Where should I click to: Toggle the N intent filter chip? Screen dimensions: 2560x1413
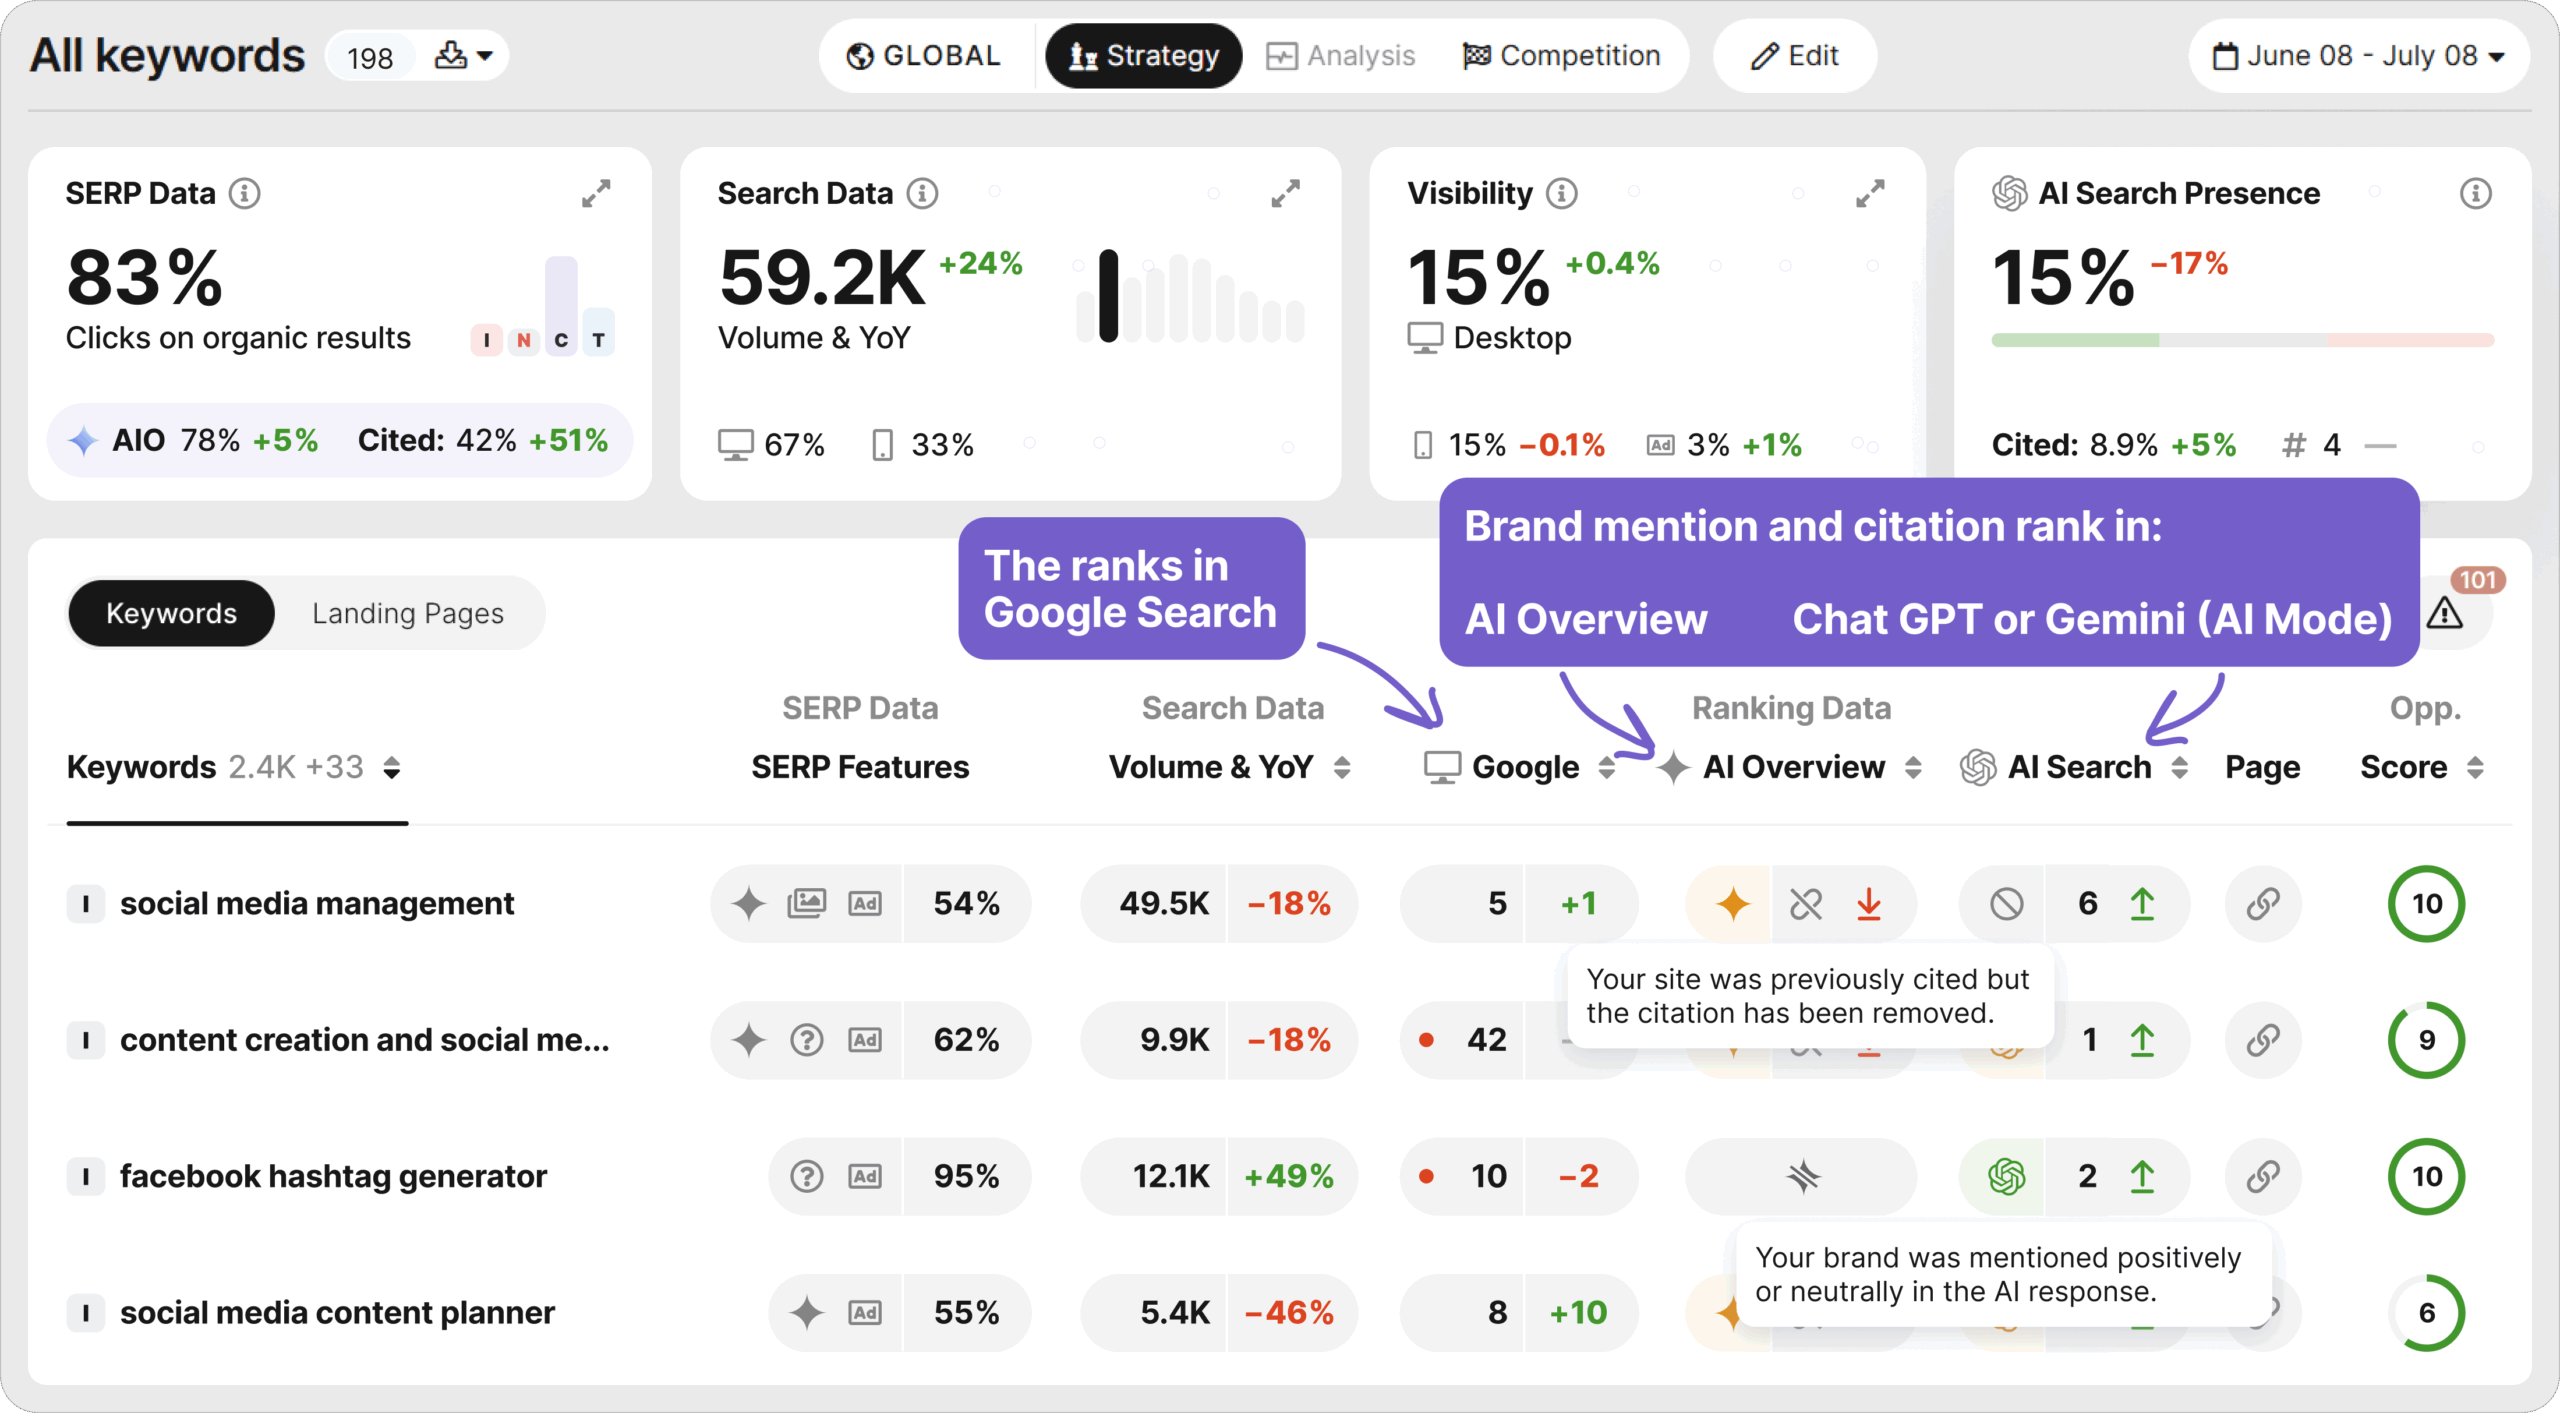click(x=523, y=340)
